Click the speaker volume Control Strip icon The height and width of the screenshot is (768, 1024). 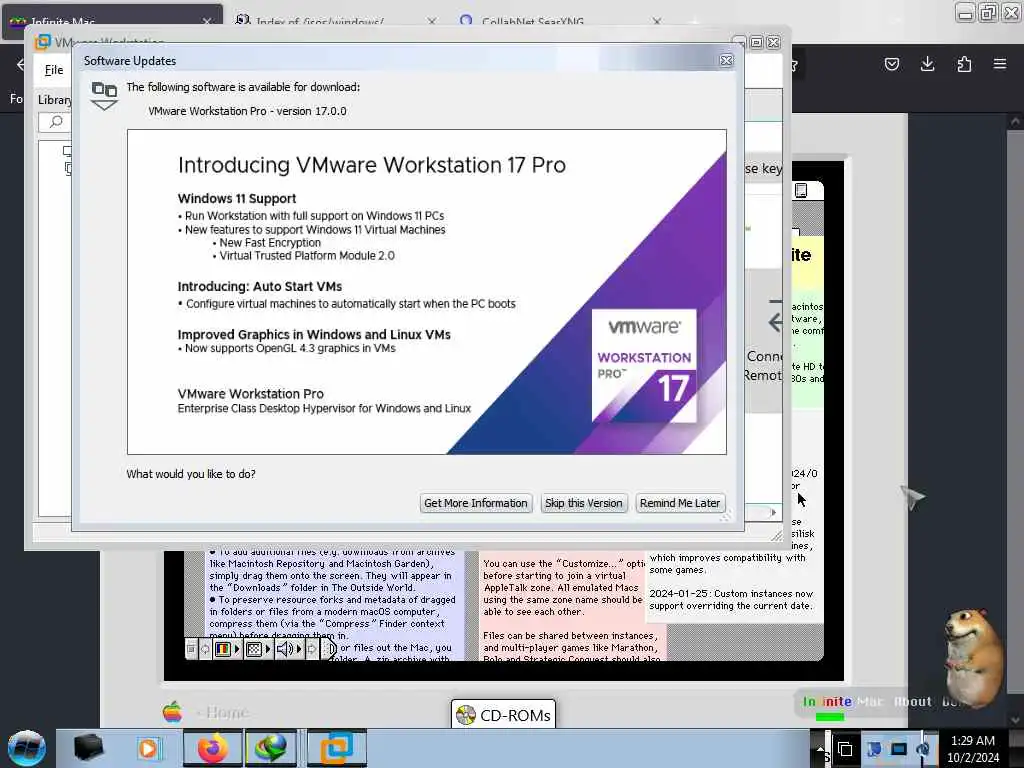click(x=285, y=649)
